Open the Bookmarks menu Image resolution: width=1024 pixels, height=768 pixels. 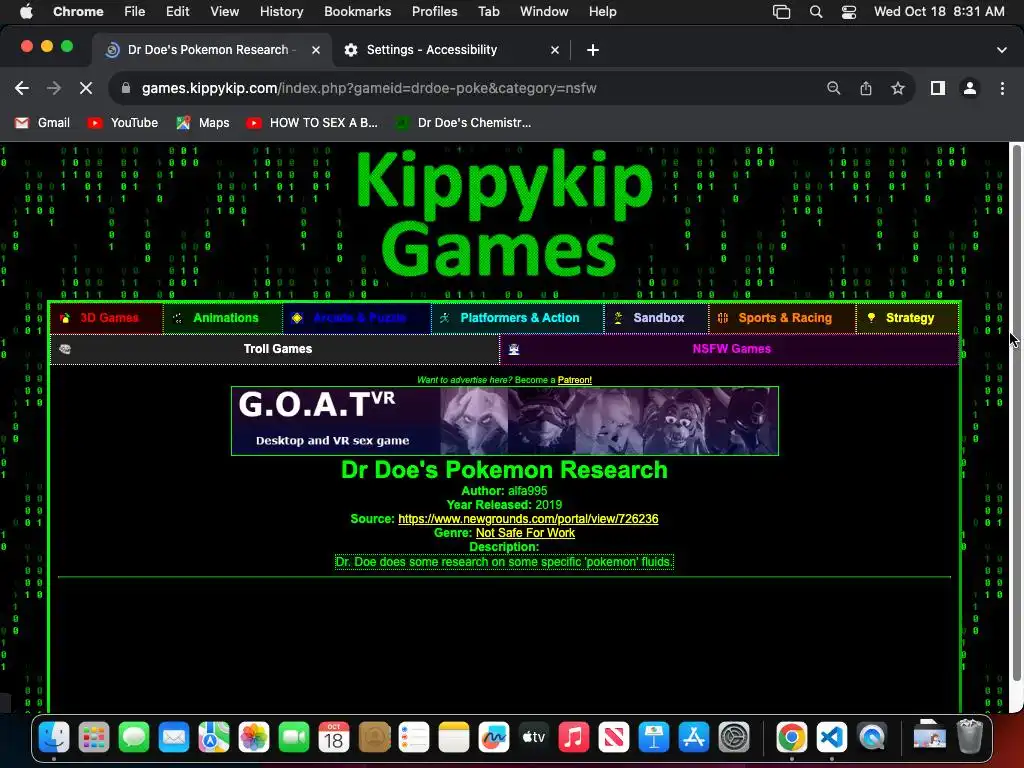coord(357,12)
